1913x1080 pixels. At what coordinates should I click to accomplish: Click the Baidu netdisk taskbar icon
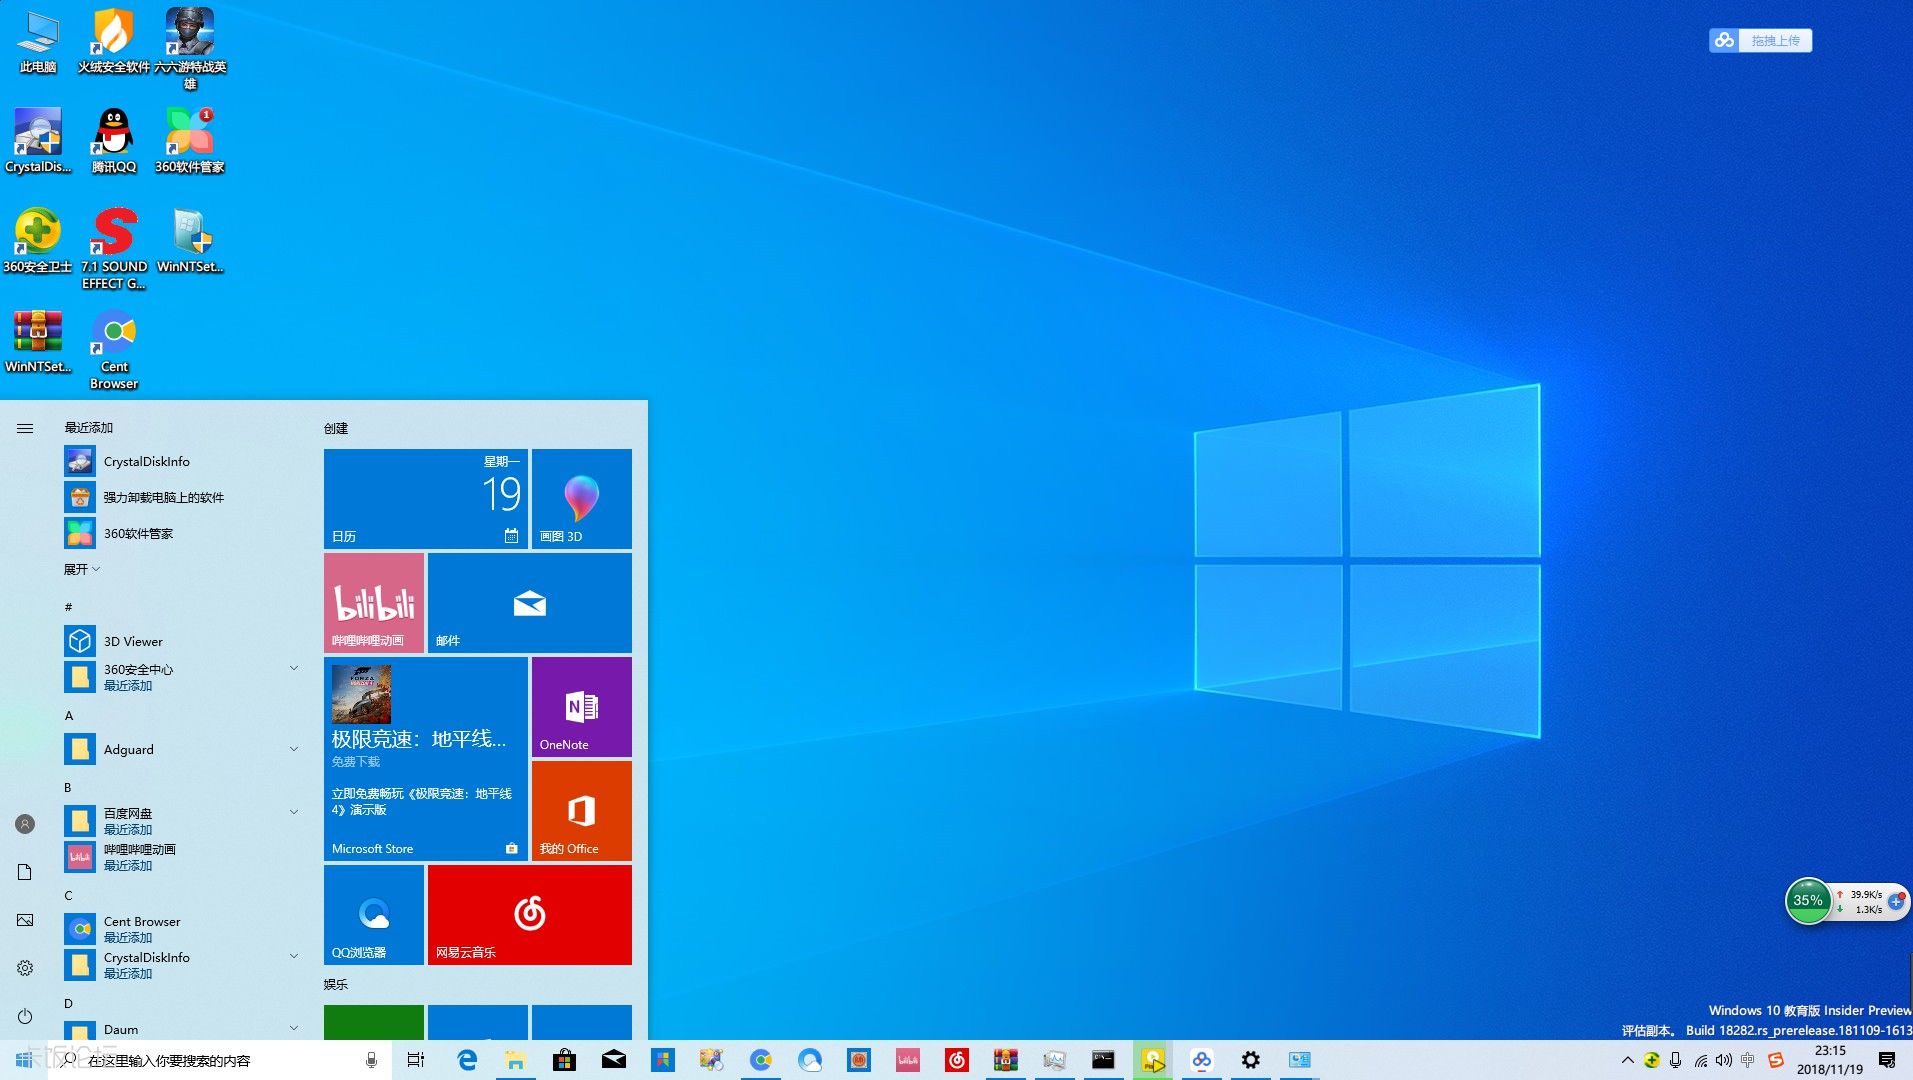click(1201, 1060)
